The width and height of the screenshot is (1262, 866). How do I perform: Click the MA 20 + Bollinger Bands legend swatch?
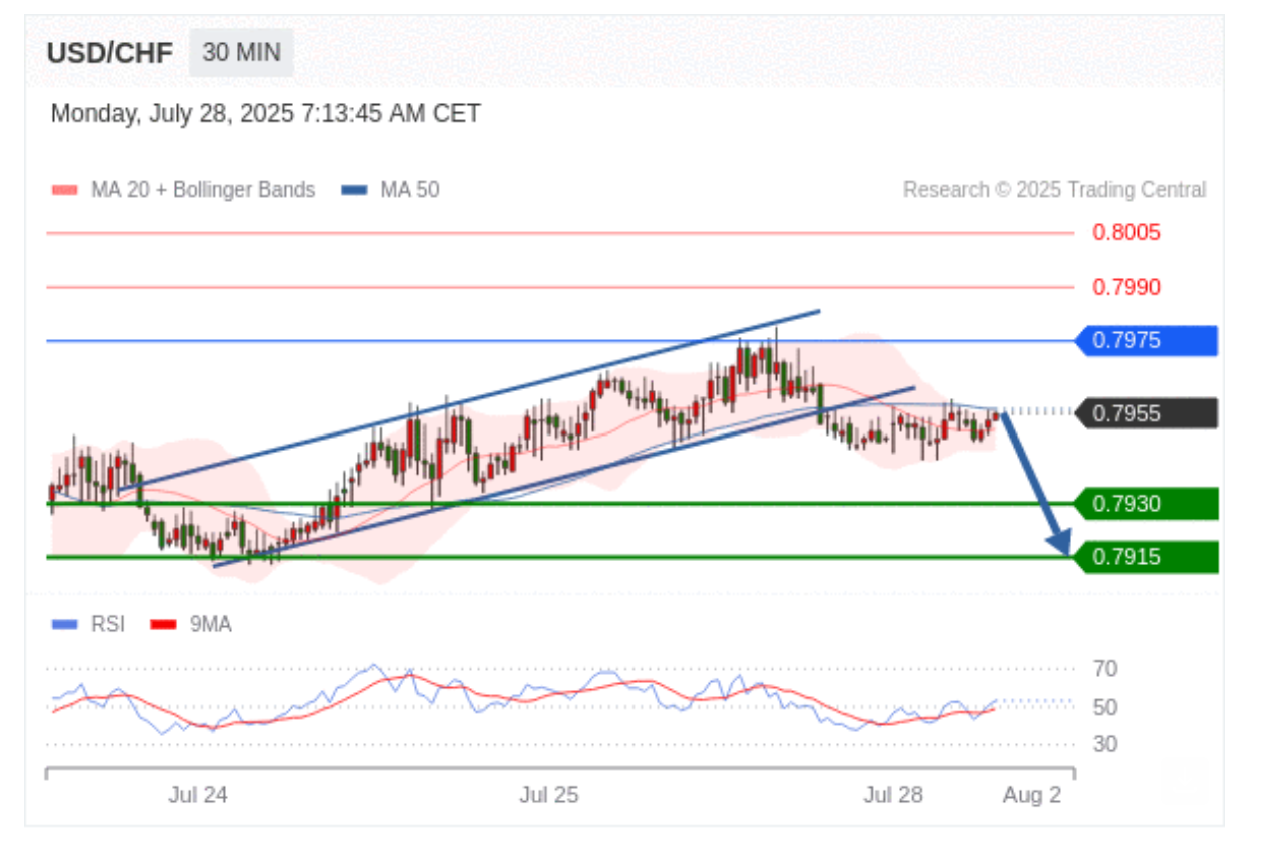coord(65,190)
